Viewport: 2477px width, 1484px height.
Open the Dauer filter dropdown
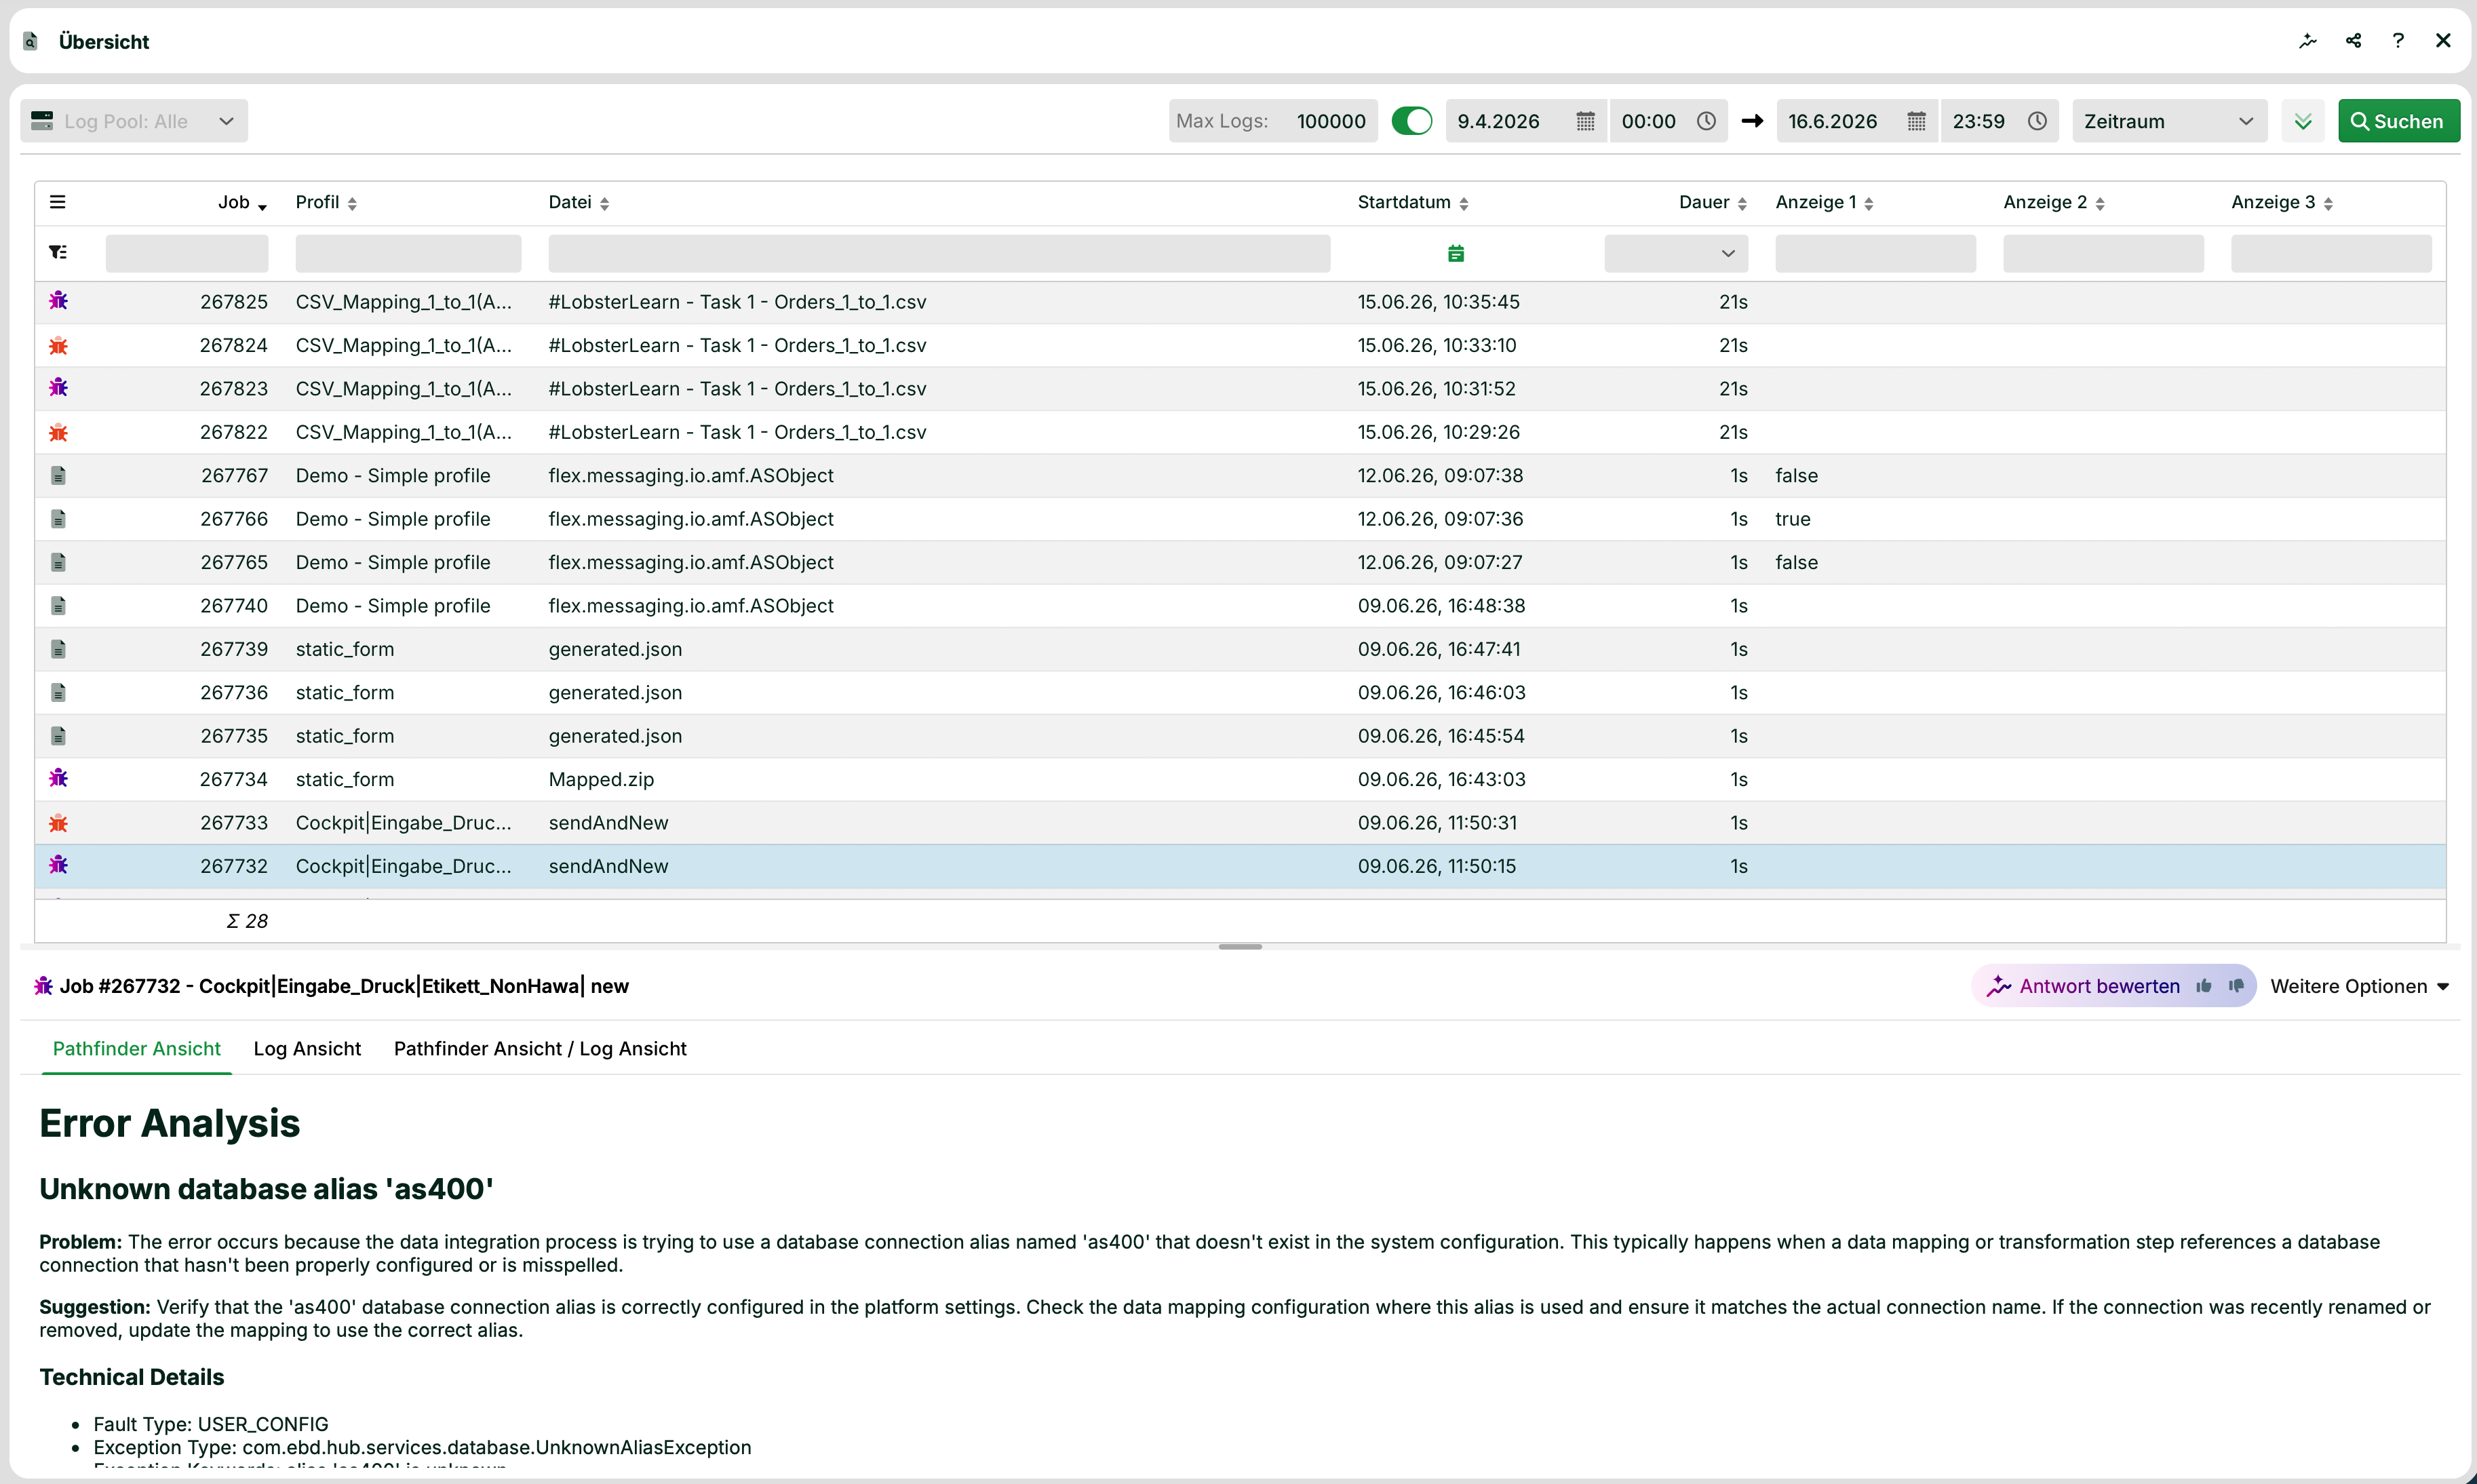click(1676, 253)
